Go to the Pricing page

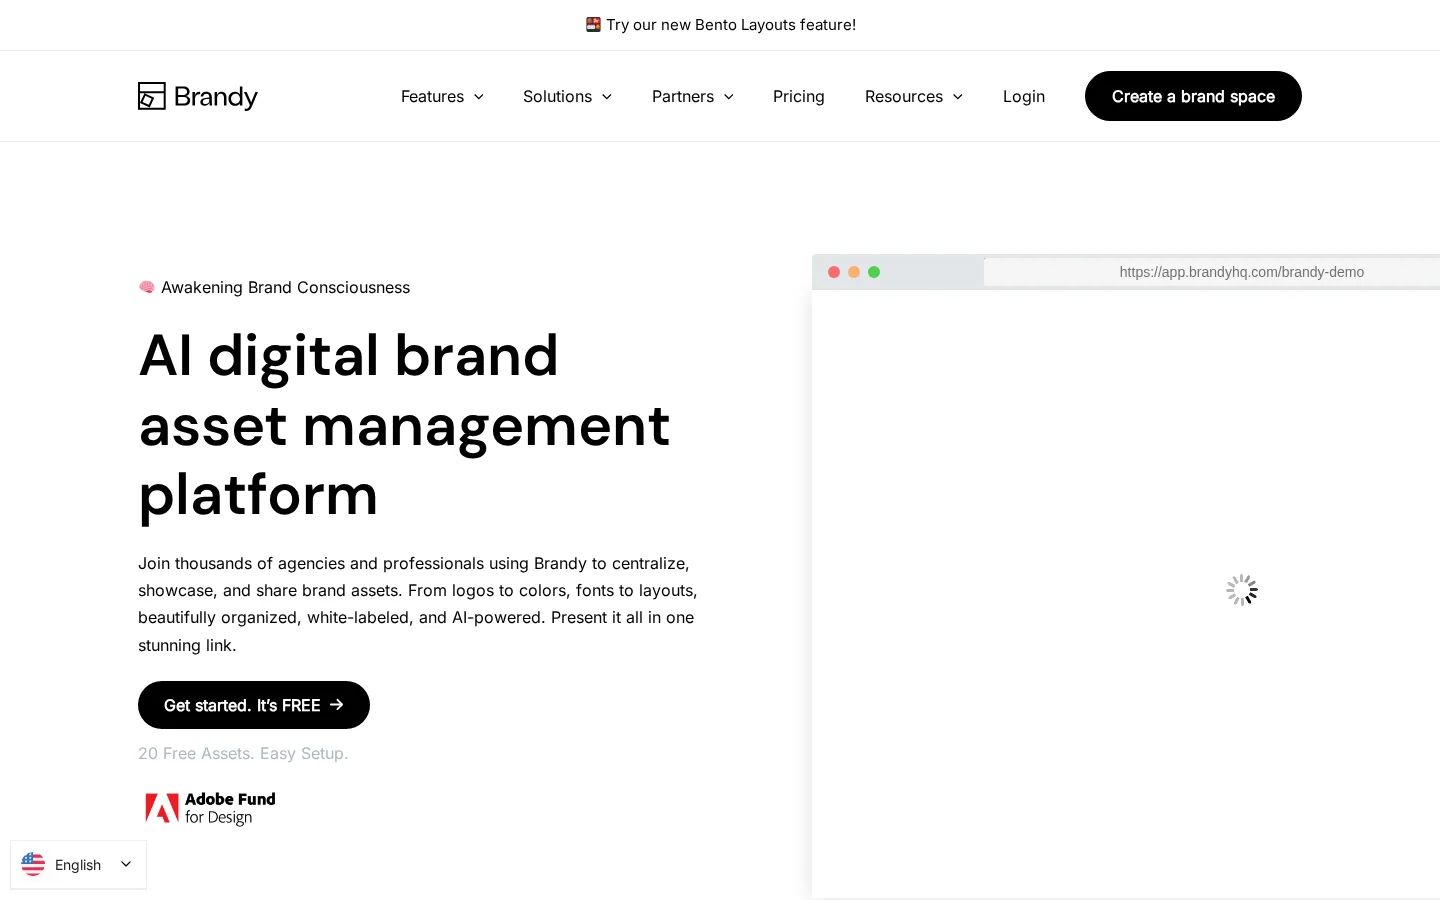point(799,96)
